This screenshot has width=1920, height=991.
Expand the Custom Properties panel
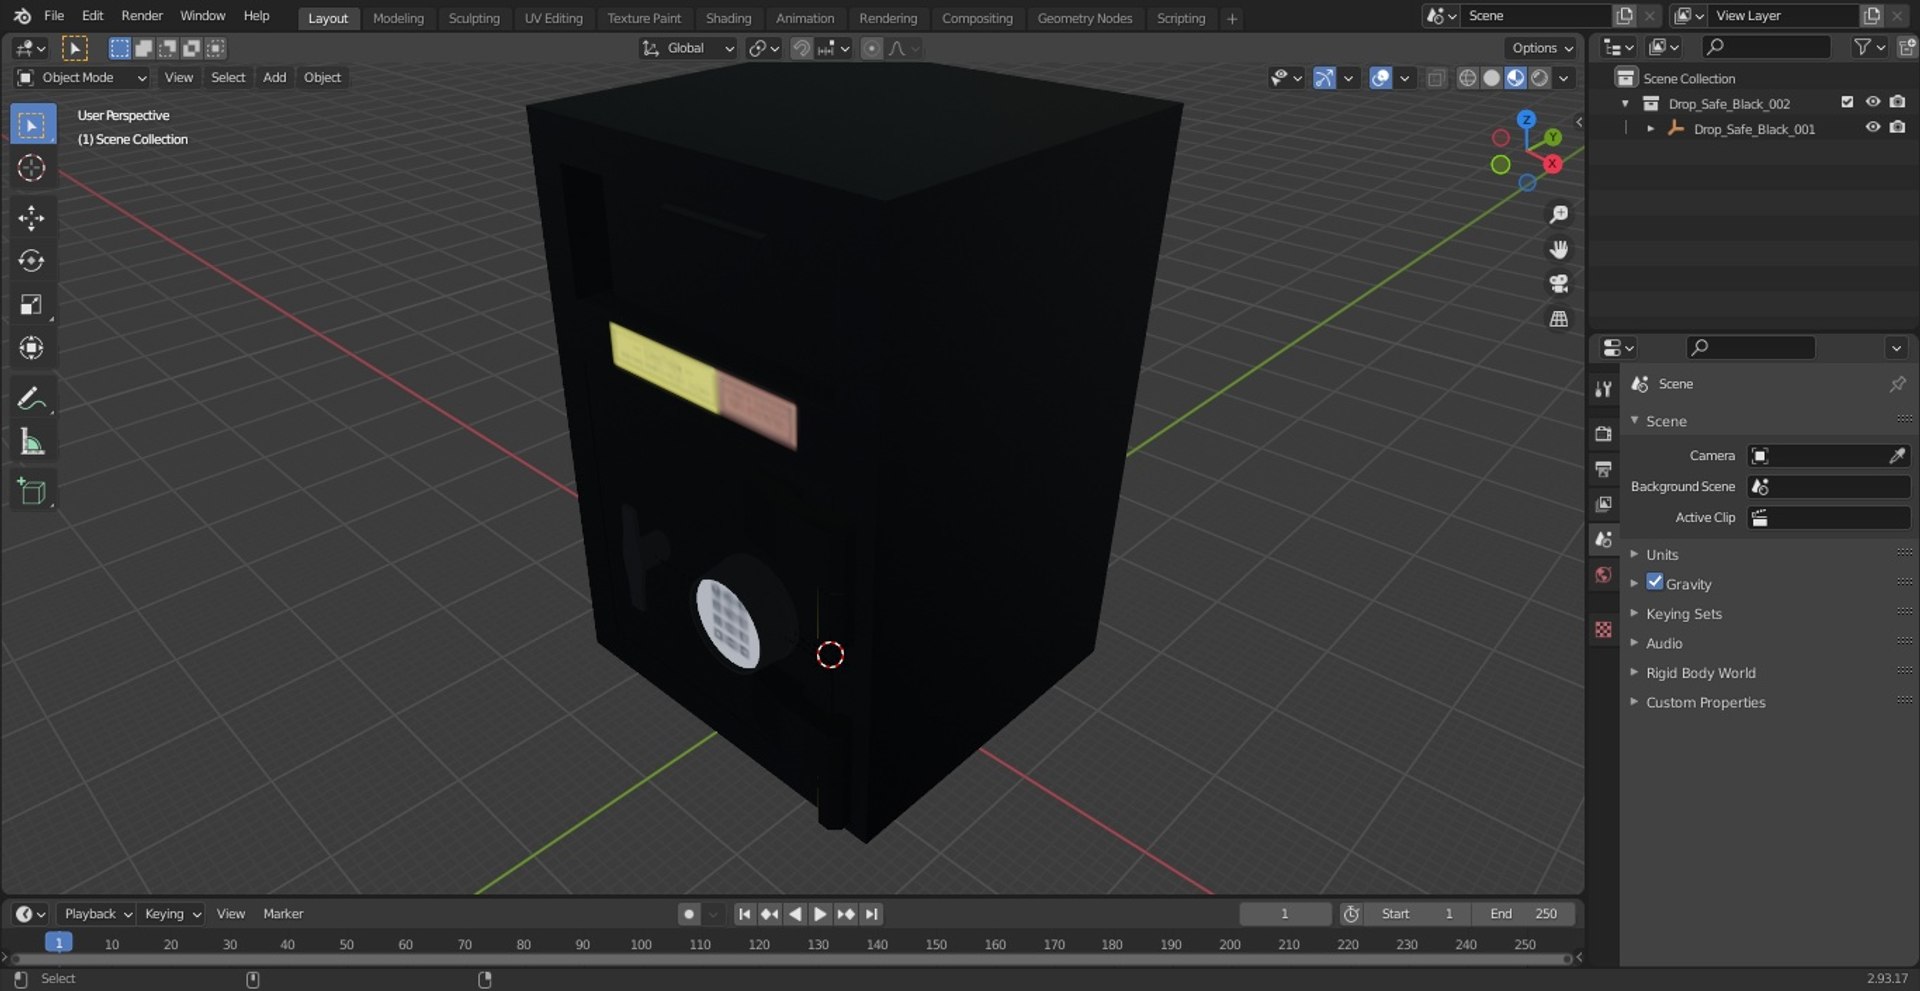pos(1705,702)
